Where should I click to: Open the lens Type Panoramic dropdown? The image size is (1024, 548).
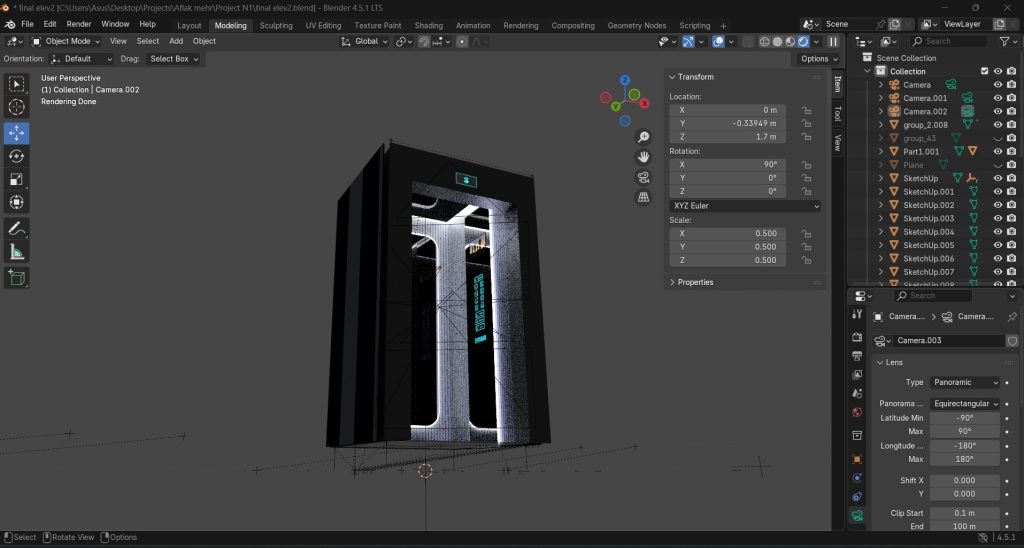[x=965, y=383]
